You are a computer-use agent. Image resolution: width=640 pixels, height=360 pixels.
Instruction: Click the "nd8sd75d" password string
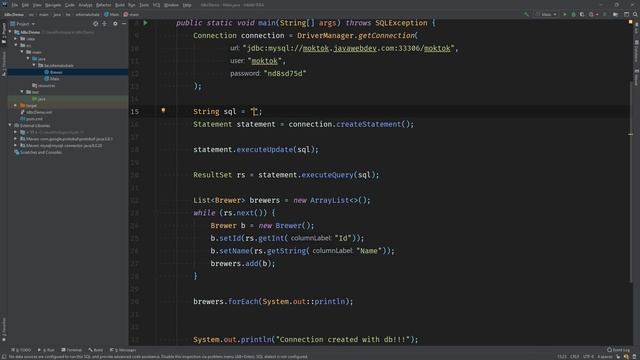coord(285,73)
